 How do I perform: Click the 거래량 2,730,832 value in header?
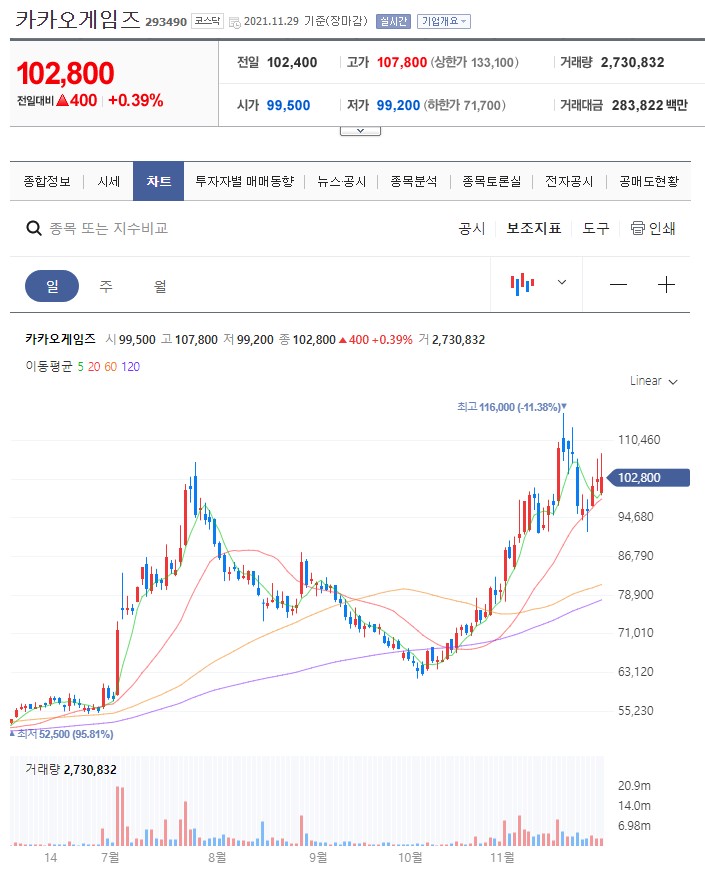click(x=632, y=63)
